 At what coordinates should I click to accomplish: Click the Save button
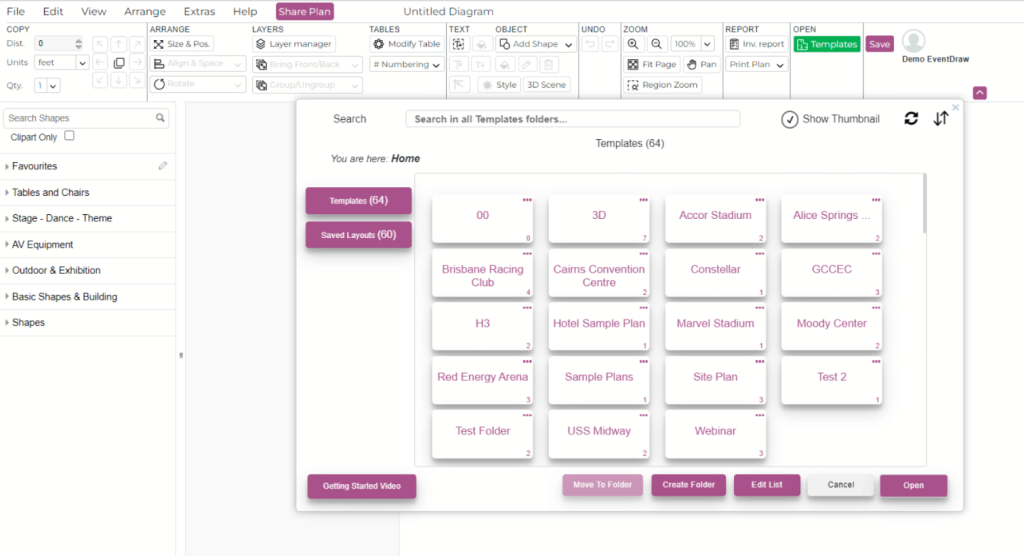coord(880,44)
